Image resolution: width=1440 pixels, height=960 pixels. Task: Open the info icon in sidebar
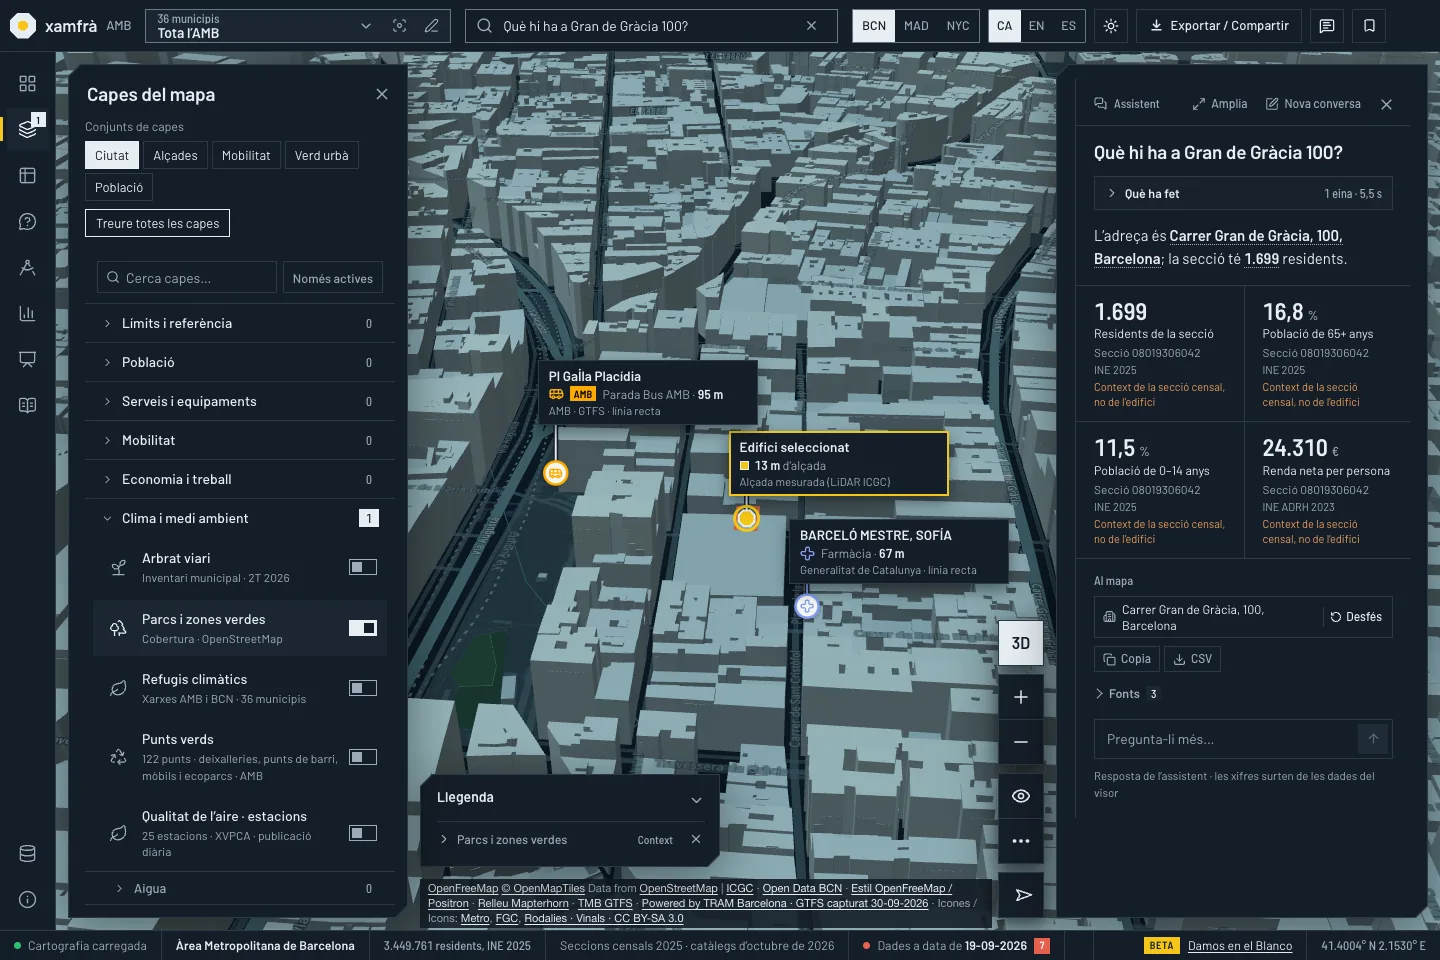(27, 899)
